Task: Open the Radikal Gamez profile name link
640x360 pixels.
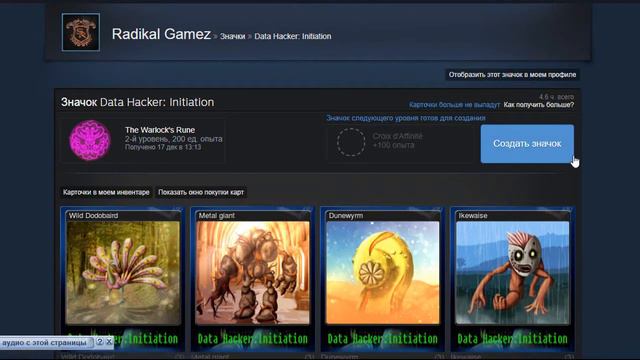Action: click(161, 34)
